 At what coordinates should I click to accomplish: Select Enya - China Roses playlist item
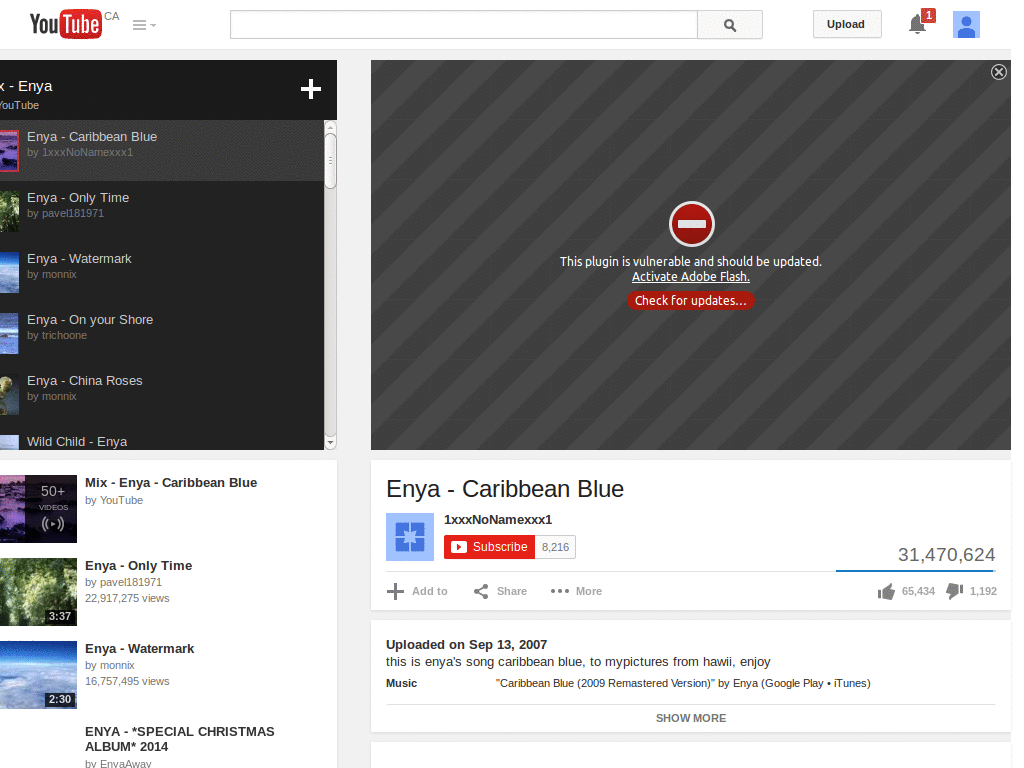tap(161, 394)
